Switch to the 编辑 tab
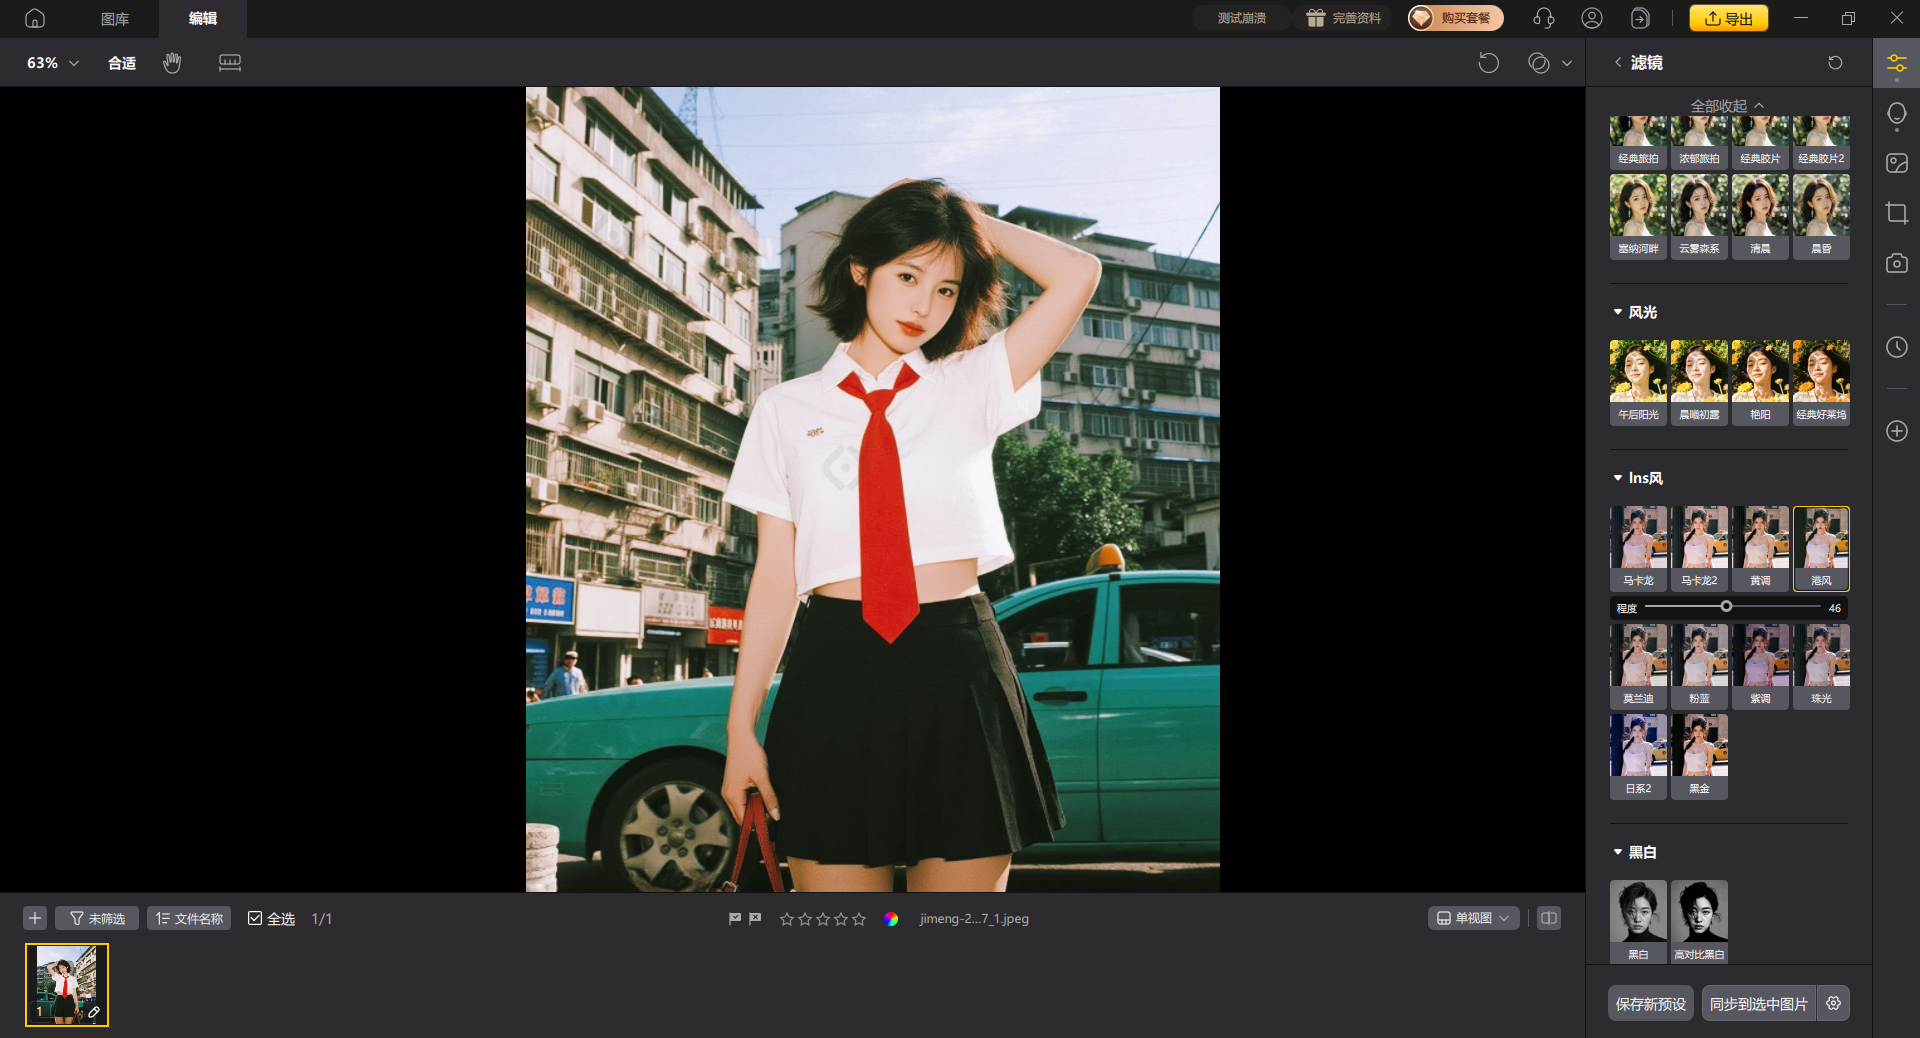The image size is (1920, 1038). pos(203,19)
